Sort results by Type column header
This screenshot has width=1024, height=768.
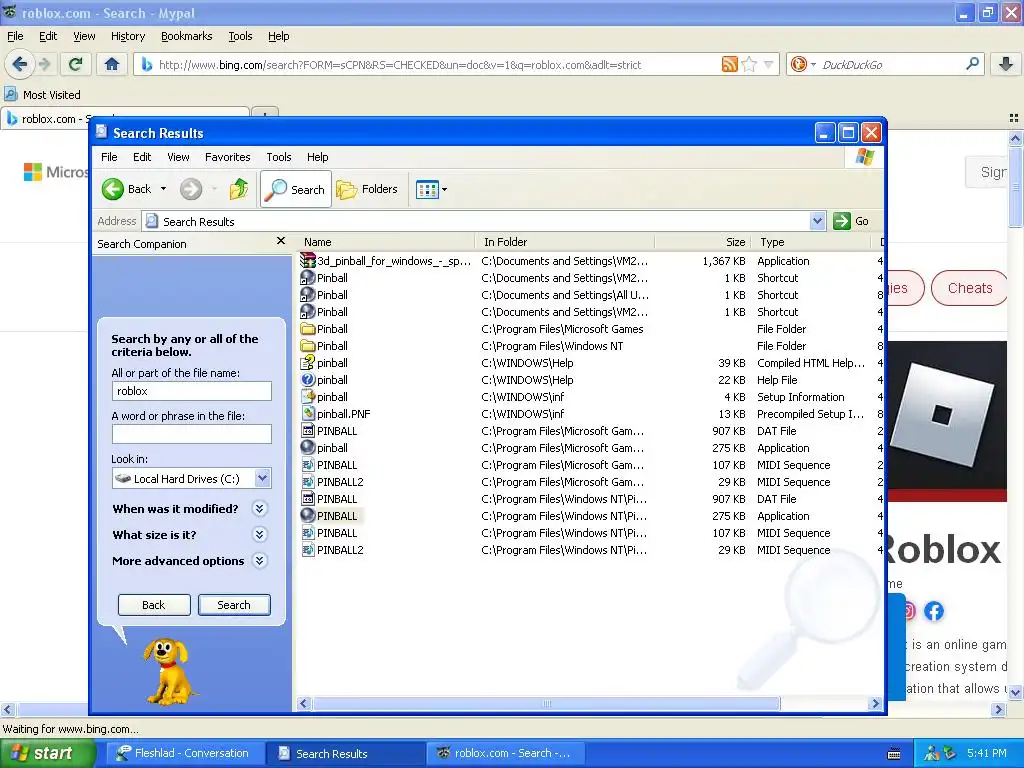coord(811,242)
